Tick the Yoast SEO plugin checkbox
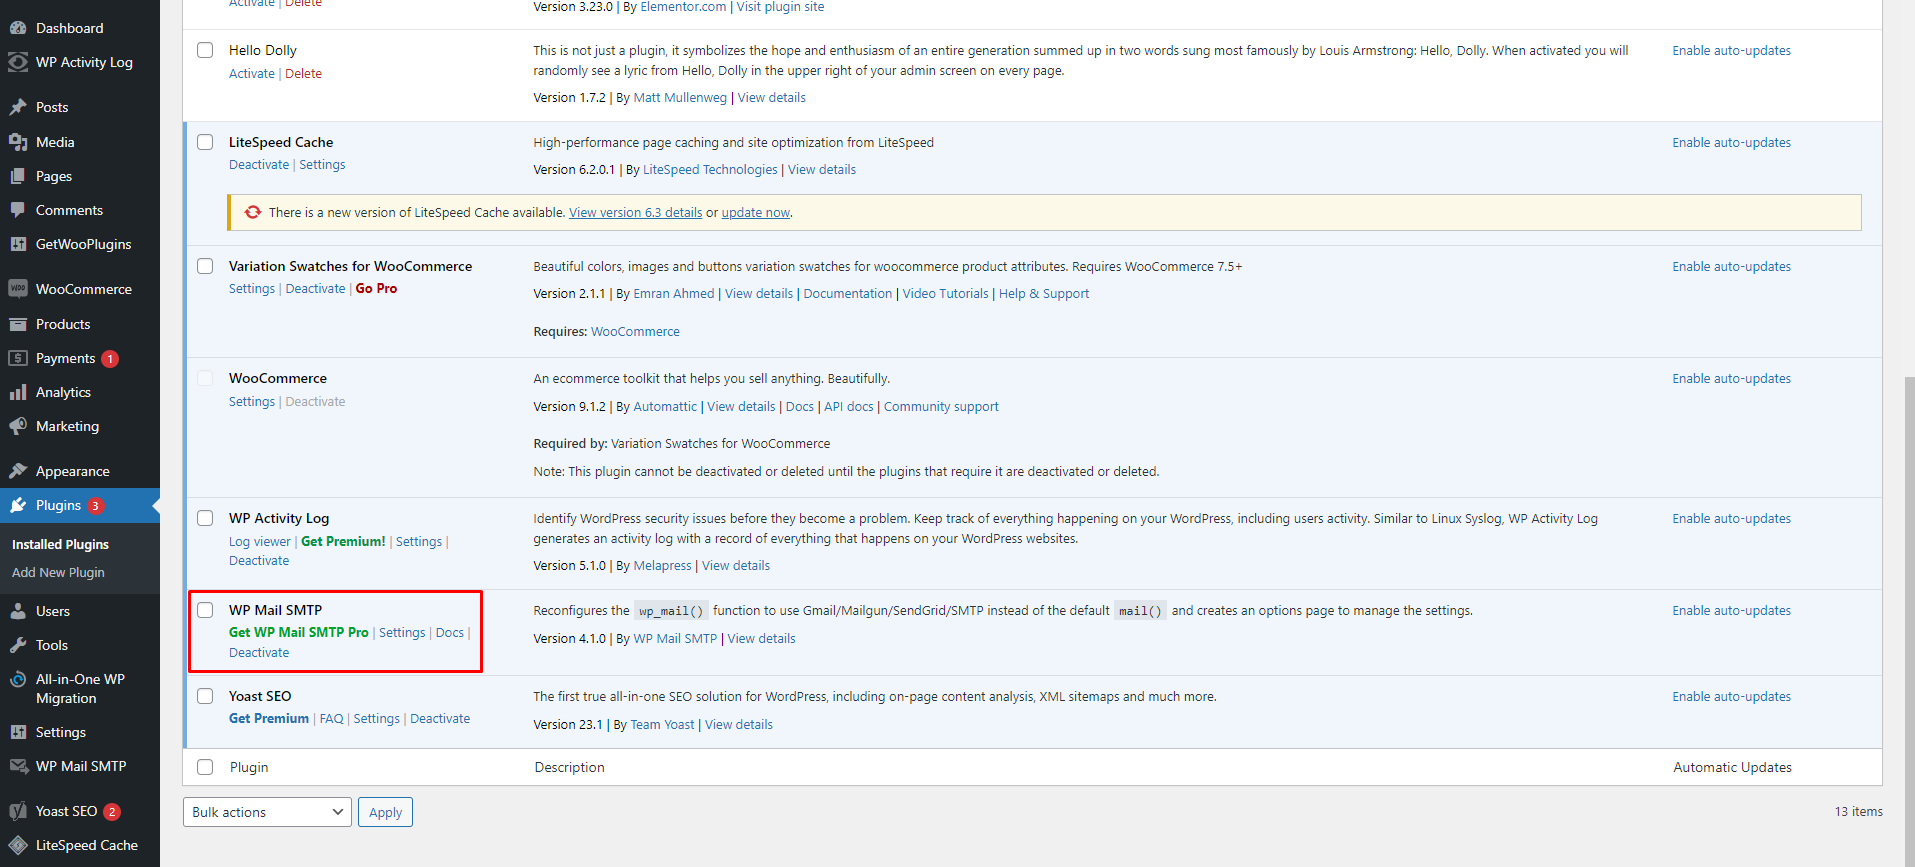 click(x=205, y=696)
